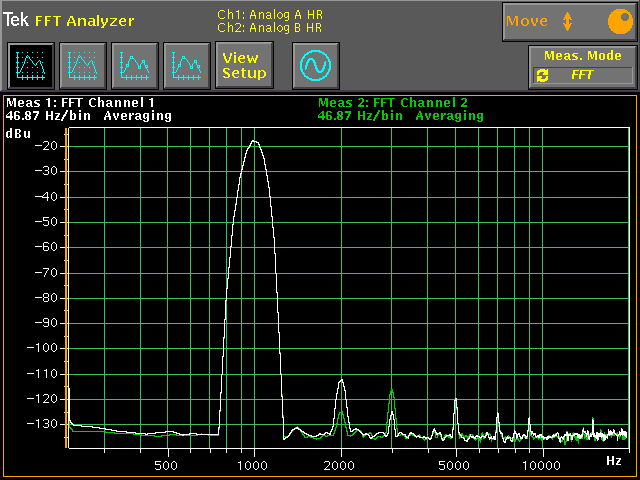
Task: Click the up-down arrow beside Move
Action: tap(568, 21)
